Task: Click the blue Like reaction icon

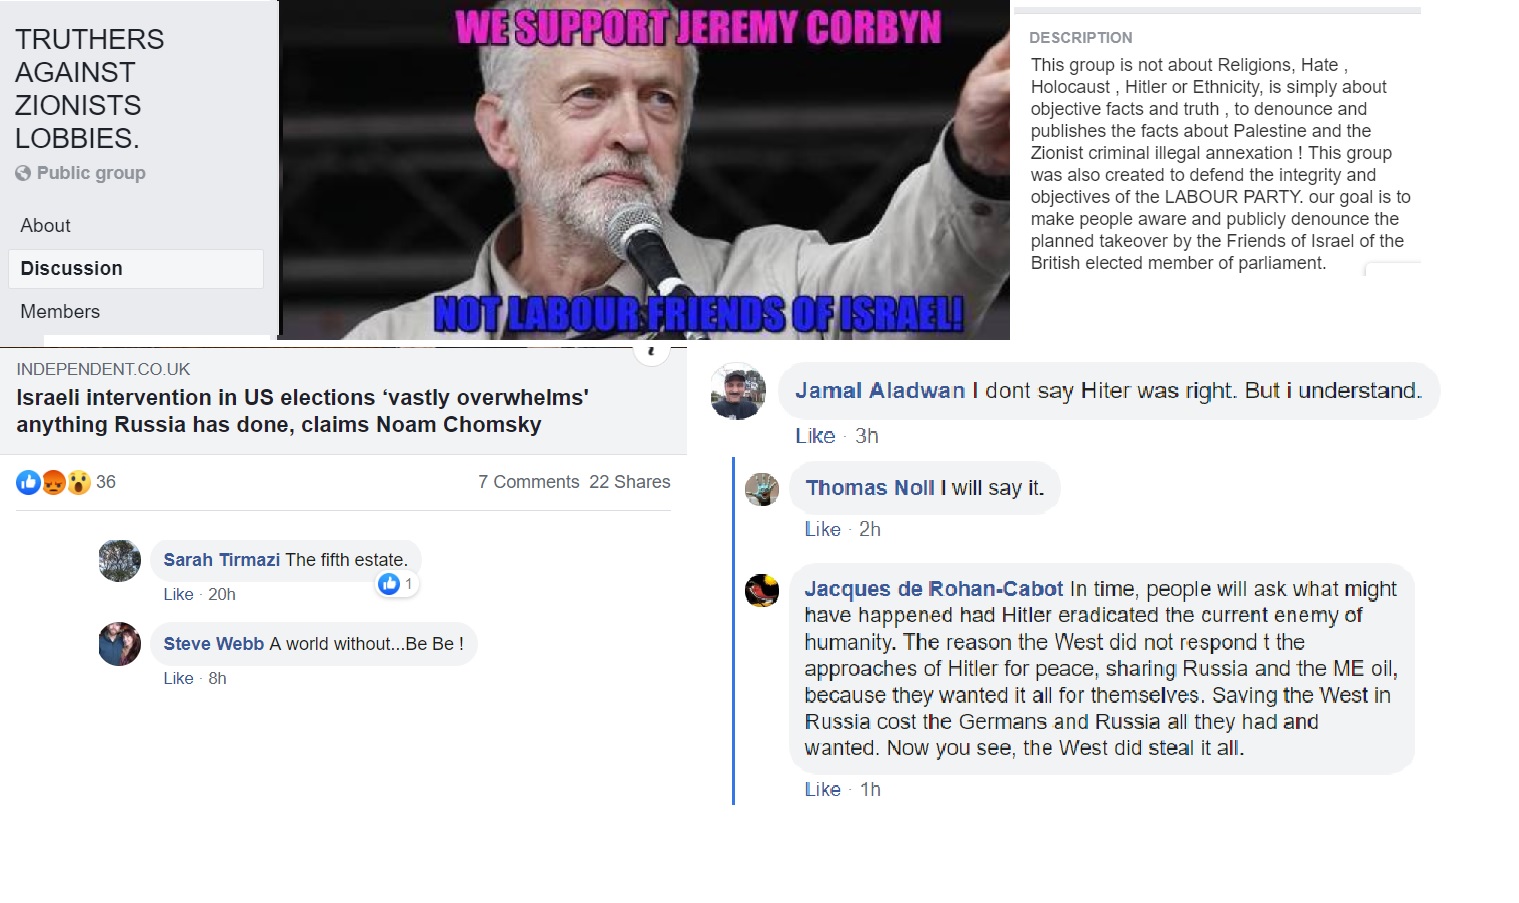Action: click(28, 483)
